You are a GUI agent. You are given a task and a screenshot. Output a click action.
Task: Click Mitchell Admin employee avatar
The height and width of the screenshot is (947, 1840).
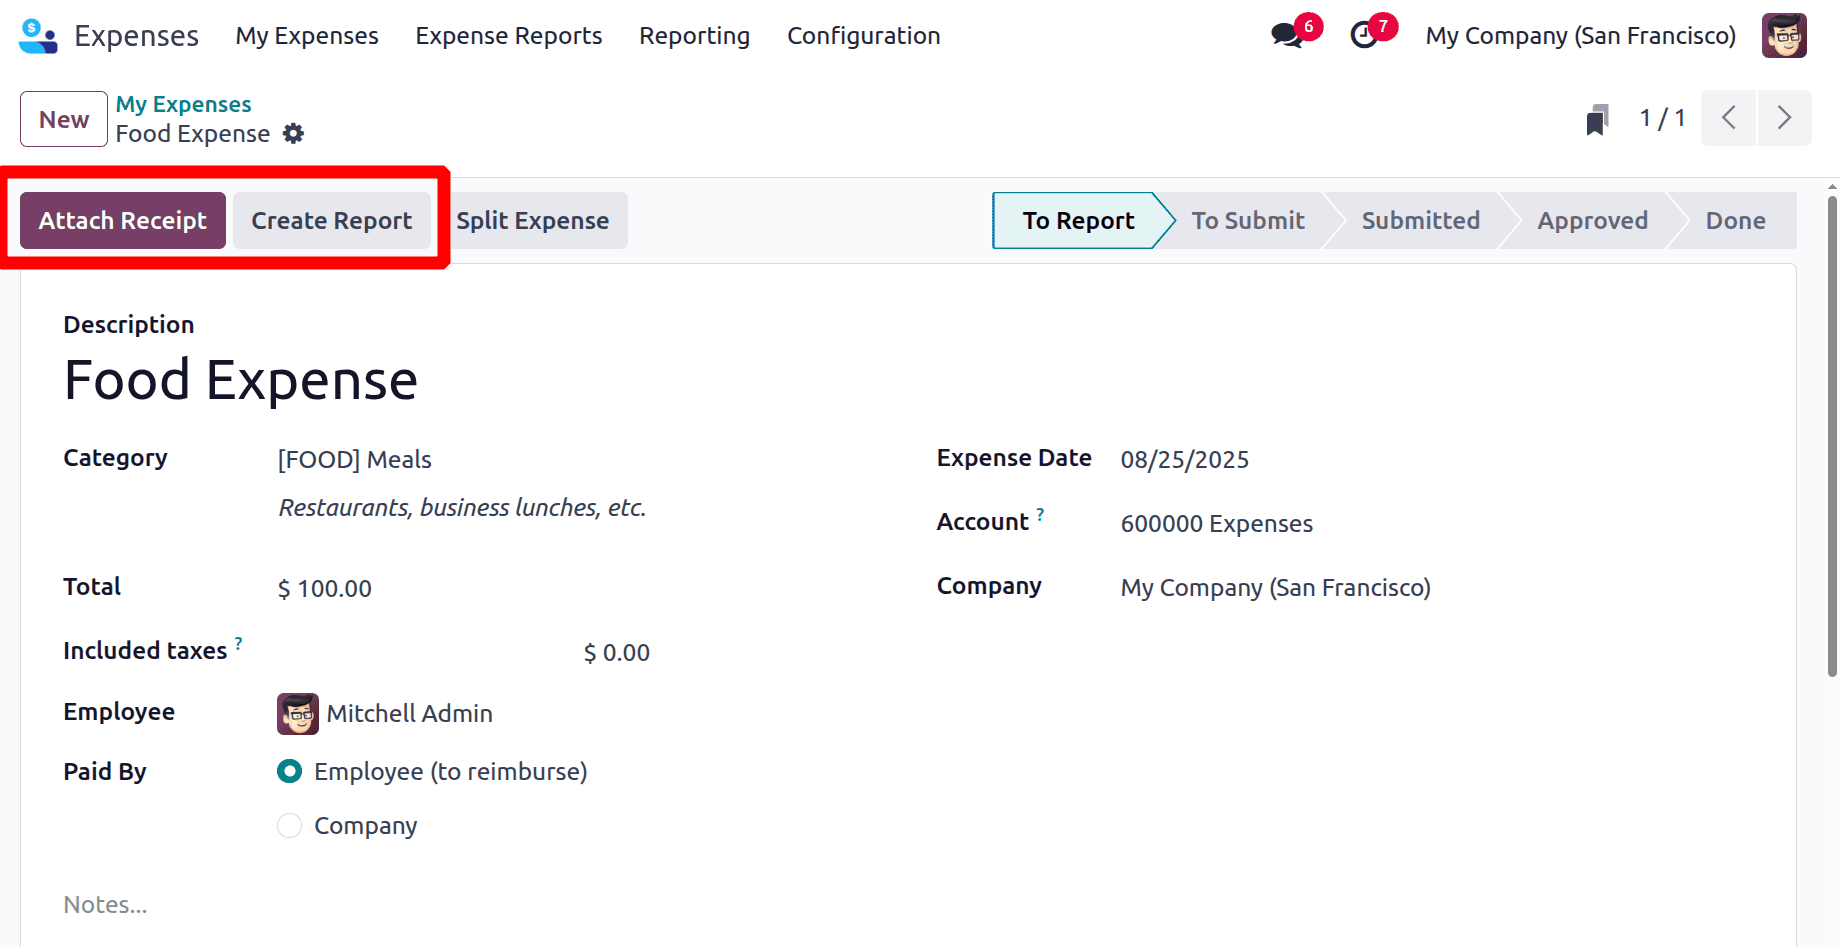click(x=298, y=714)
